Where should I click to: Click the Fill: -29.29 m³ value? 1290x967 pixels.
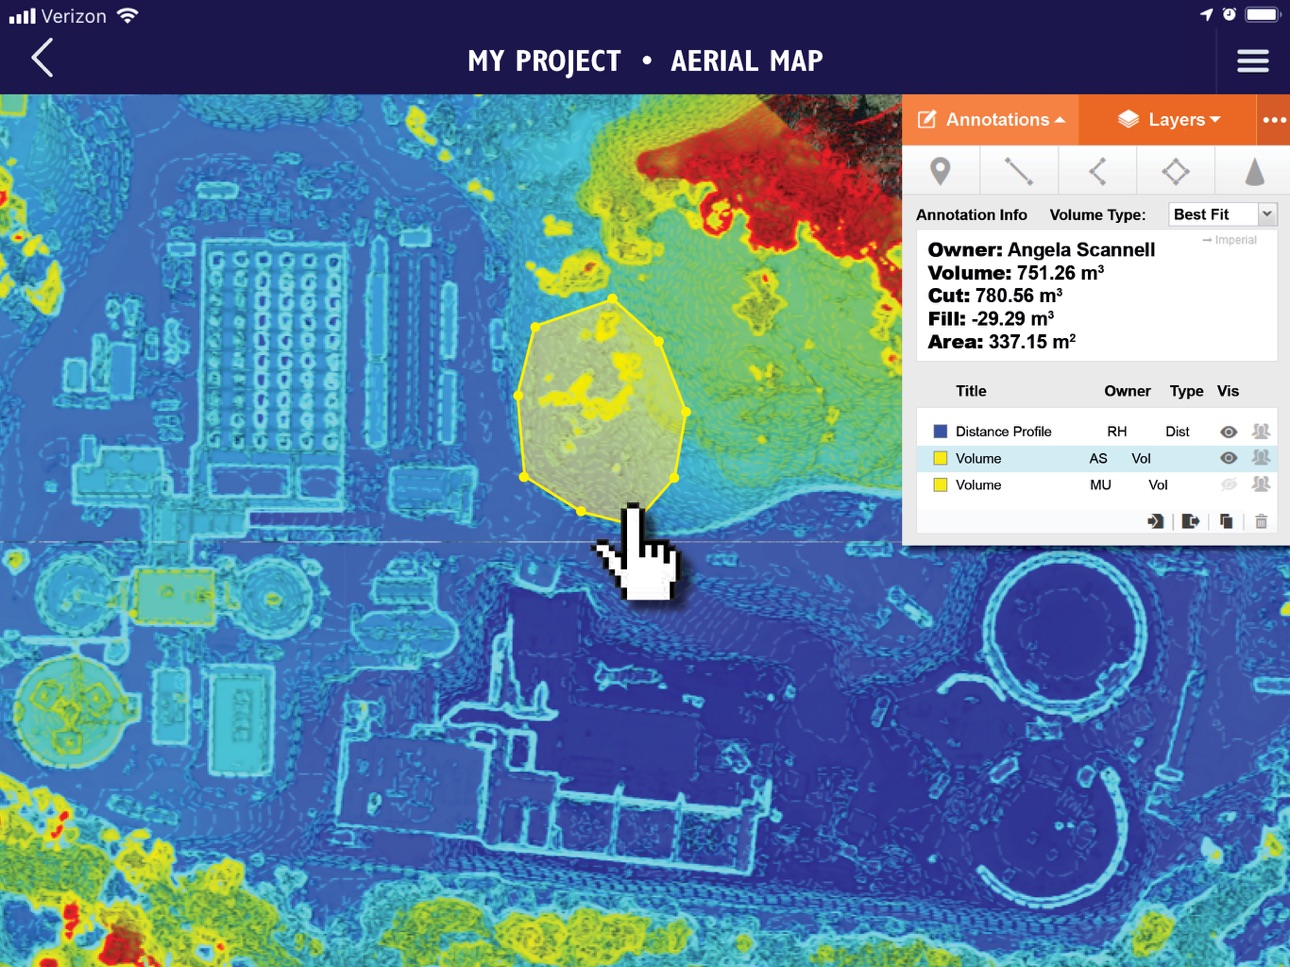coord(991,319)
